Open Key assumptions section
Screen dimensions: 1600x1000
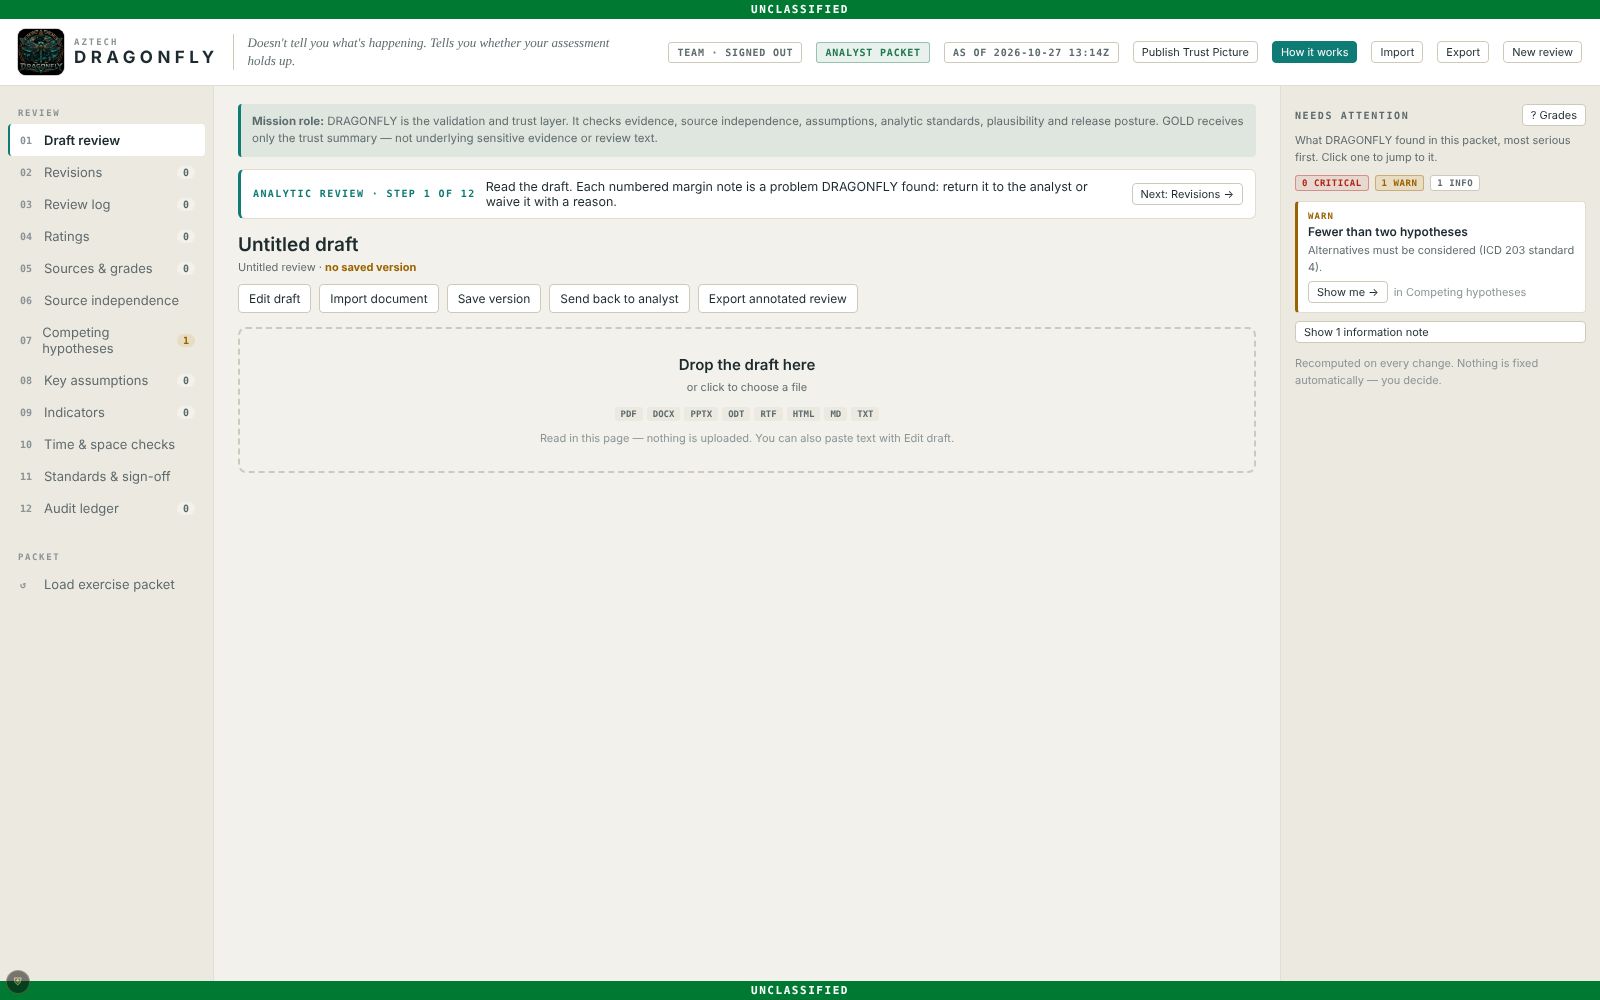point(107,380)
